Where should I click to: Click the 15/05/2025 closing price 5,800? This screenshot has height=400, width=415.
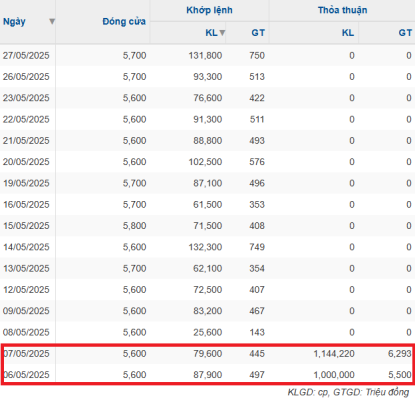(x=134, y=226)
